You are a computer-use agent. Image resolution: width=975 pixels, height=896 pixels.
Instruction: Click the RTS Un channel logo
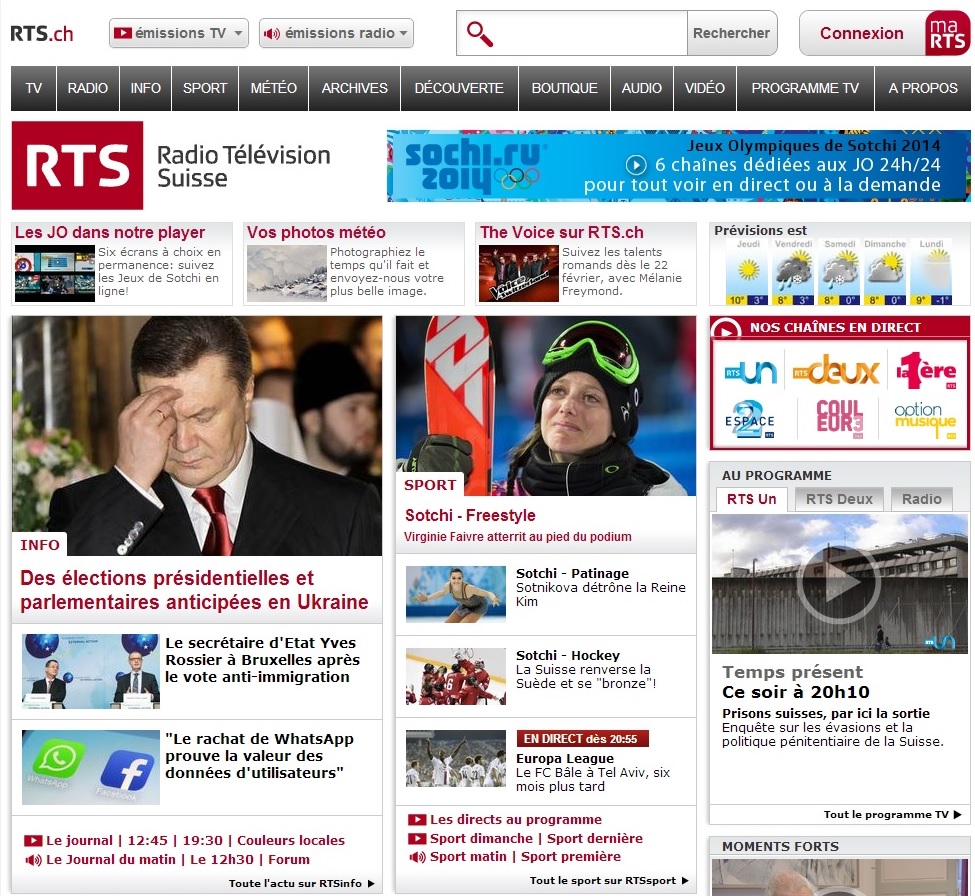[750, 371]
